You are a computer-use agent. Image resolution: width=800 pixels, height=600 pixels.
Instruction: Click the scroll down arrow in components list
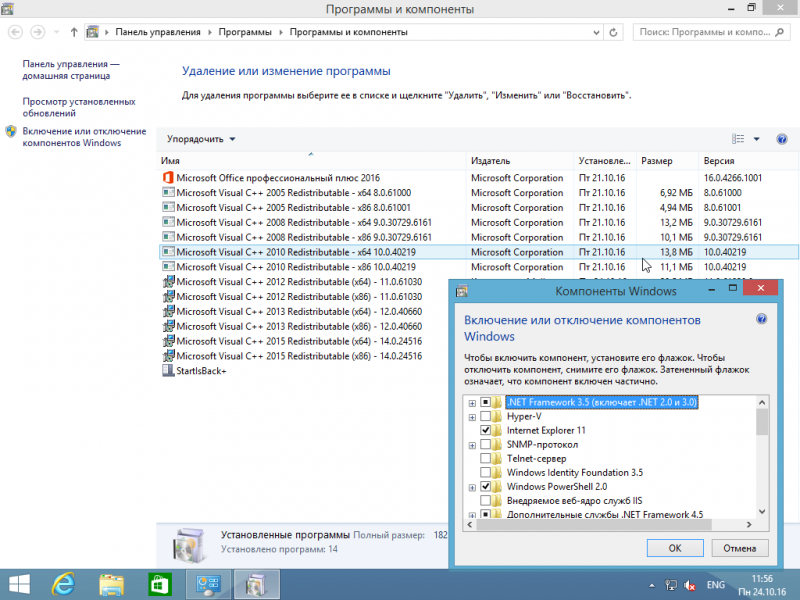[762, 511]
